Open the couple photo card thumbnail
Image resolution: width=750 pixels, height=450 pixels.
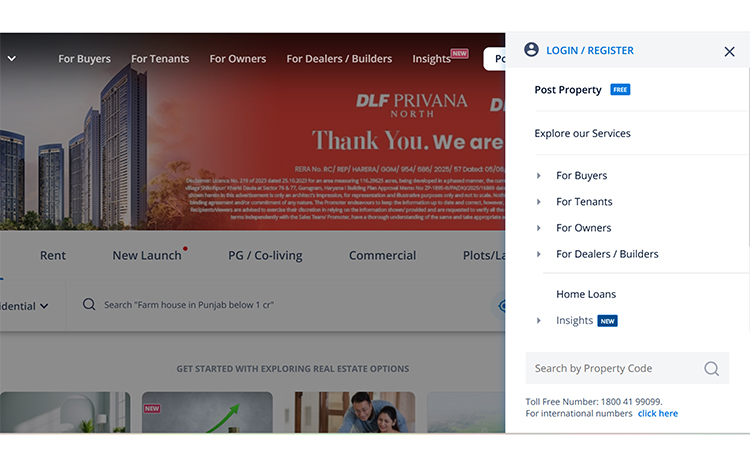click(x=354, y=412)
